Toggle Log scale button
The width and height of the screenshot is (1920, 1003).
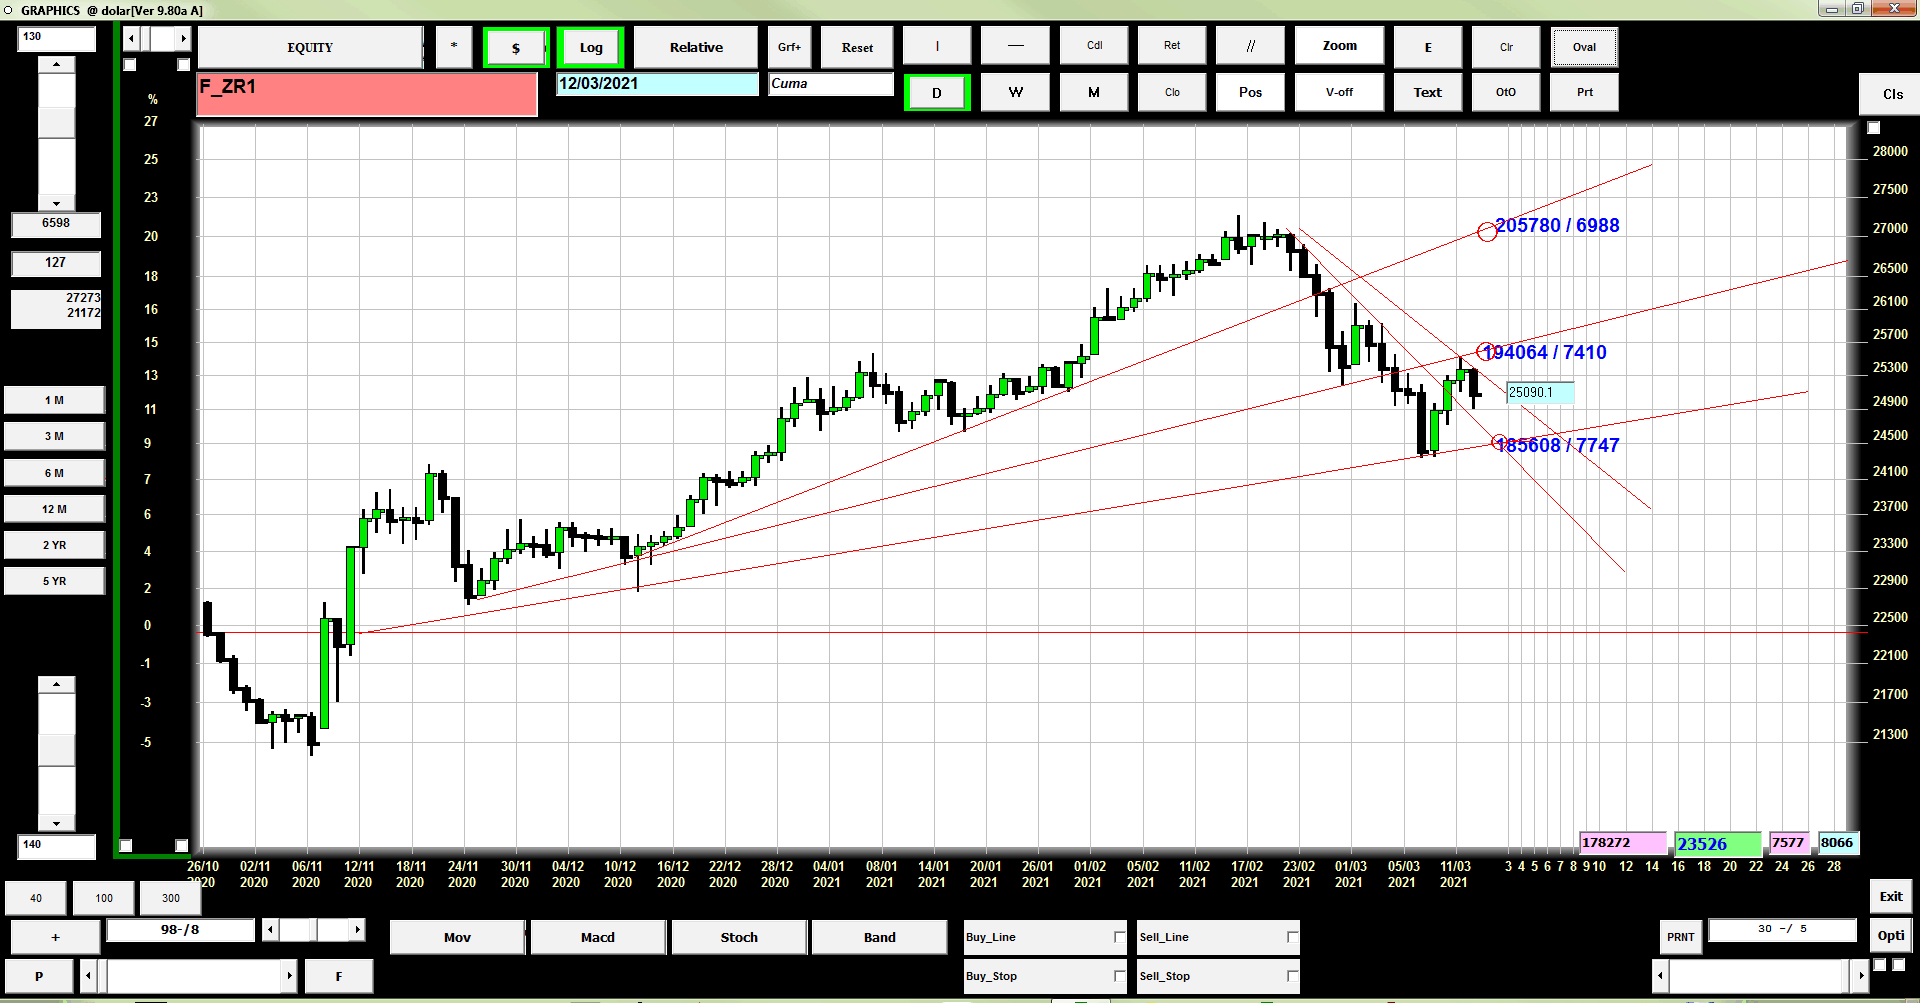(x=591, y=48)
